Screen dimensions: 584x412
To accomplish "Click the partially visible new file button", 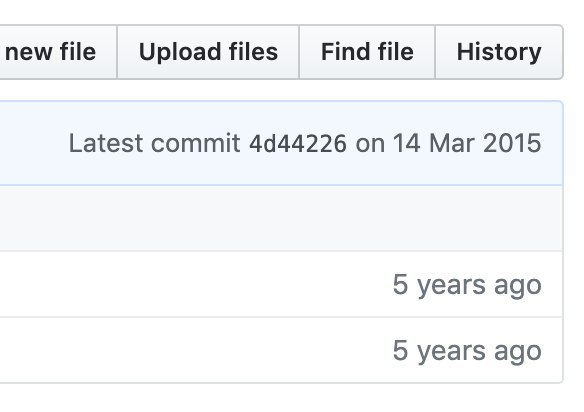I will click(x=58, y=52).
